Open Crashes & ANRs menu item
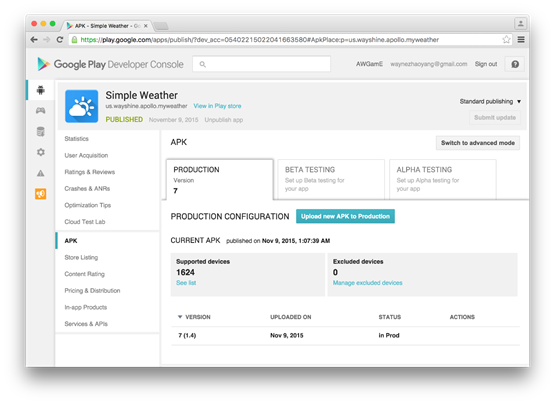Viewport: 555px width, 404px height. point(87,189)
